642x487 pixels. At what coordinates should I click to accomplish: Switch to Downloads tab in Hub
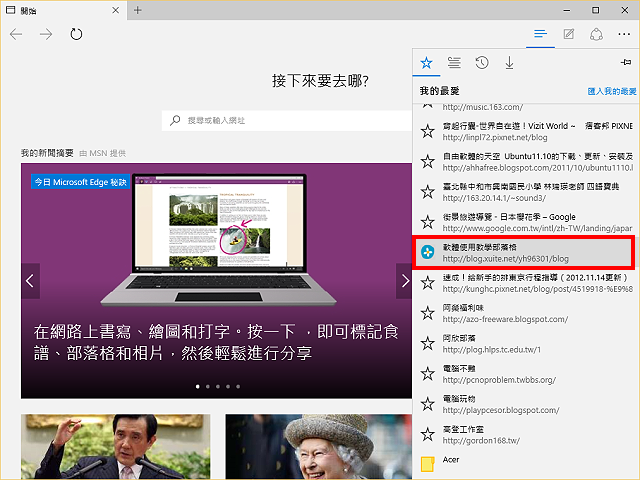pyautogui.click(x=509, y=63)
